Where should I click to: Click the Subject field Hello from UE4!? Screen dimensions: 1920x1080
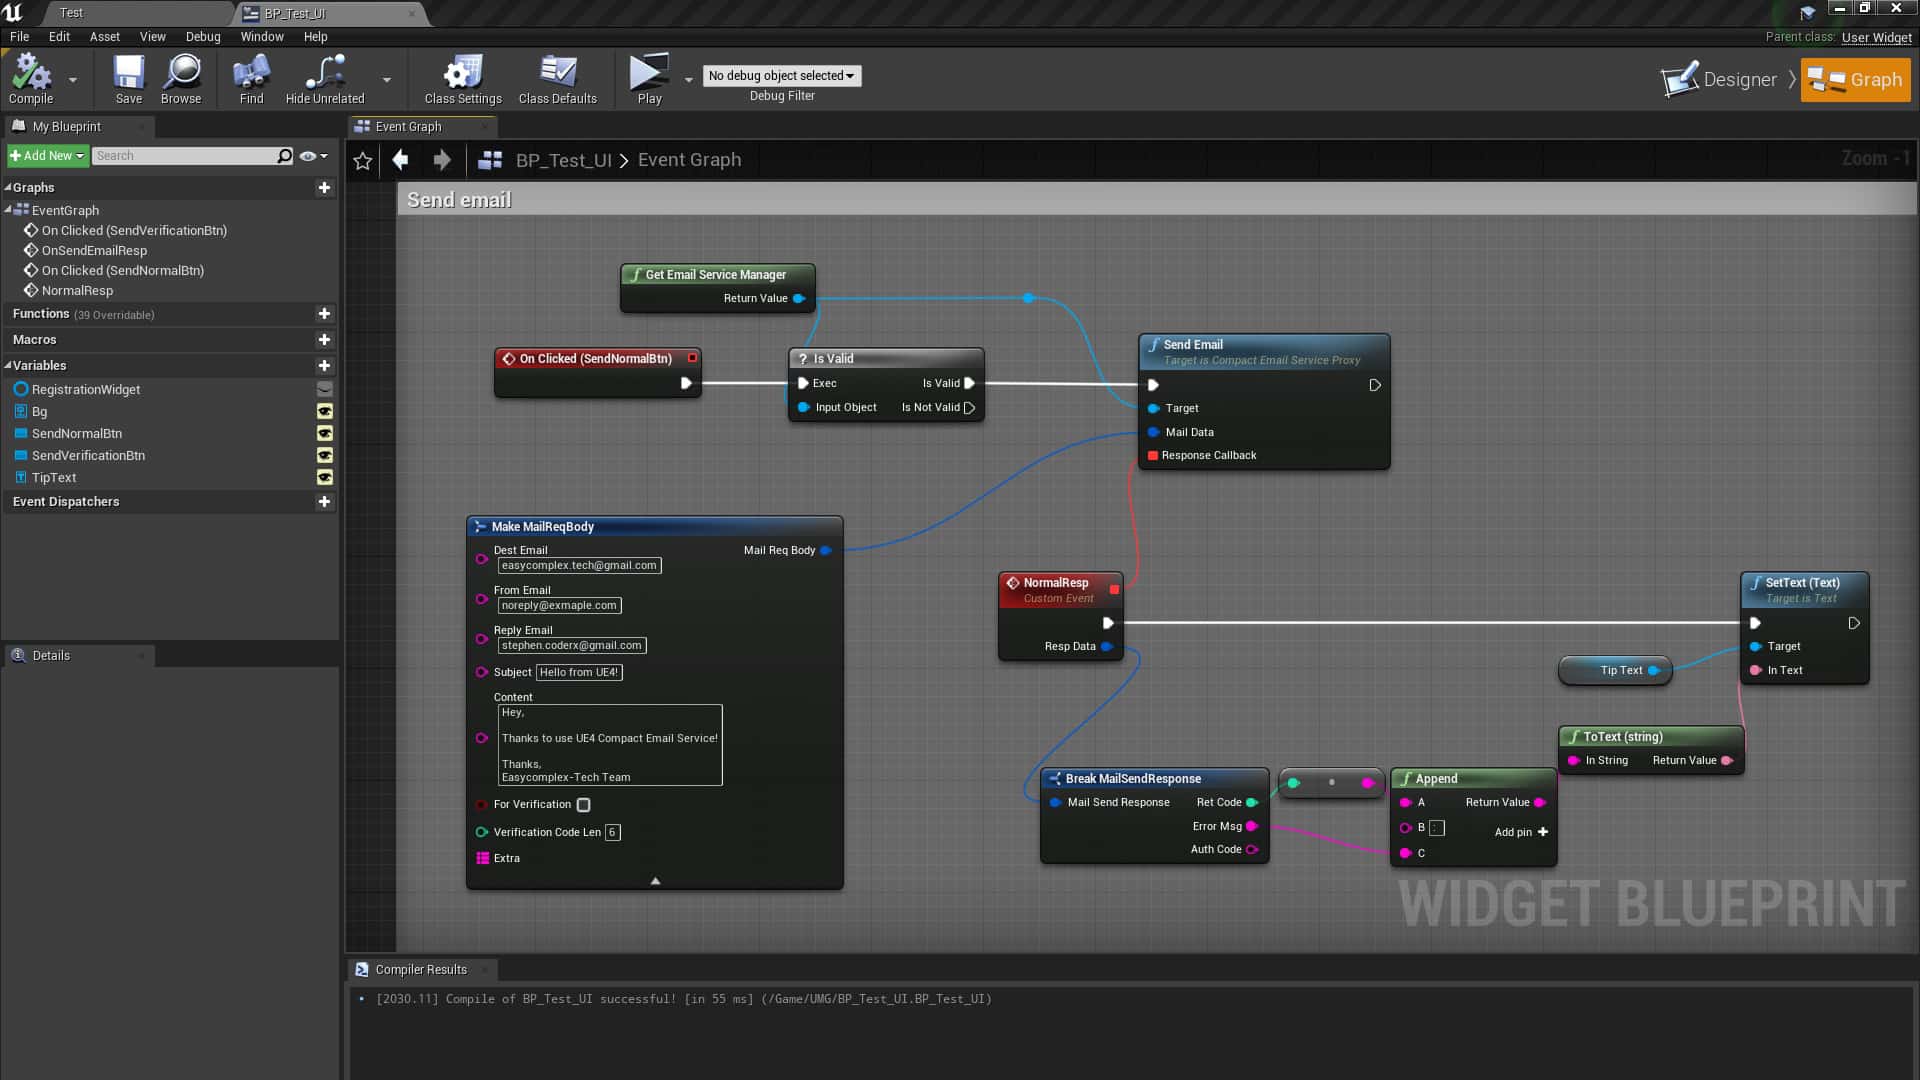pos(579,673)
